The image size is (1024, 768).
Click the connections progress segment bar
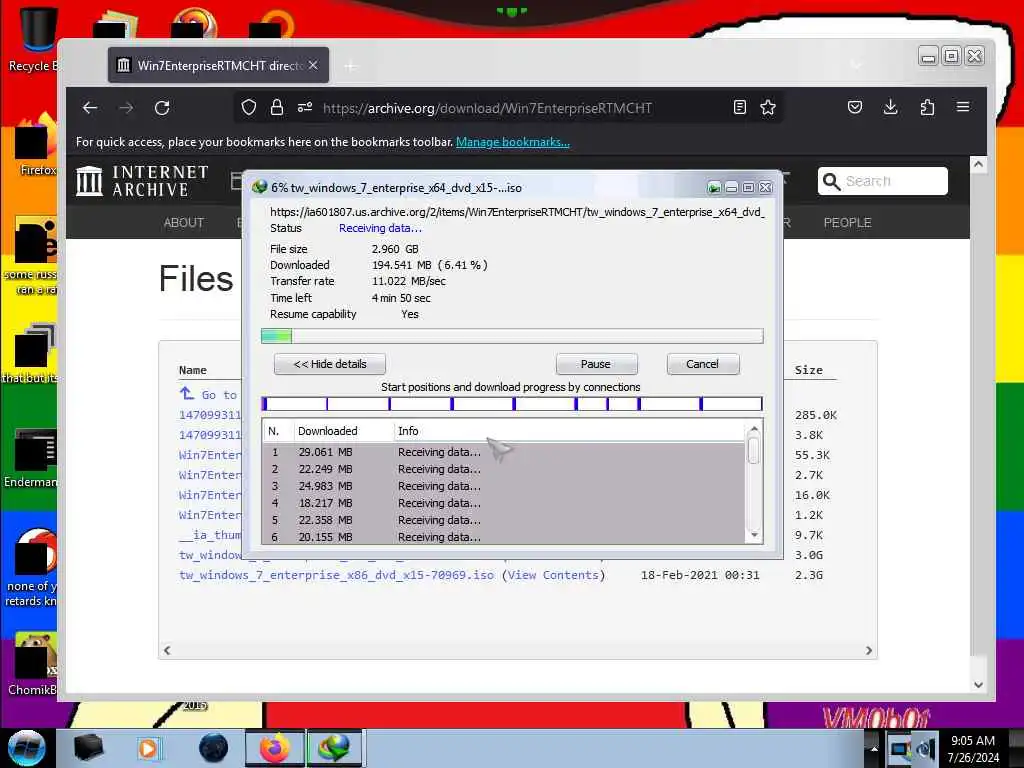point(512,404)
